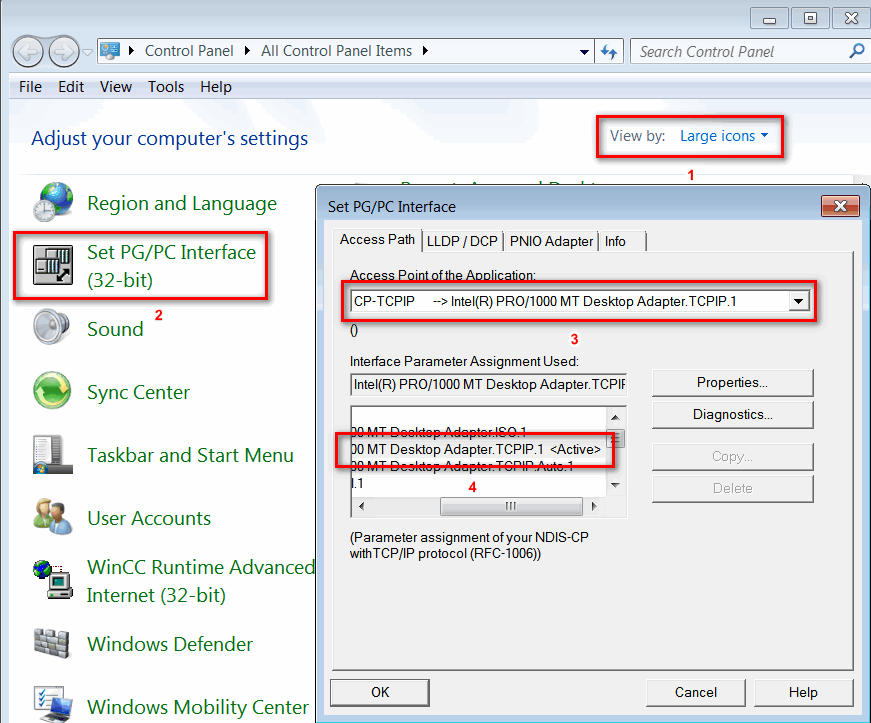The height and width of the screenshot is (723, 871).
Task: Open the View menu
Action: (116, 87)
